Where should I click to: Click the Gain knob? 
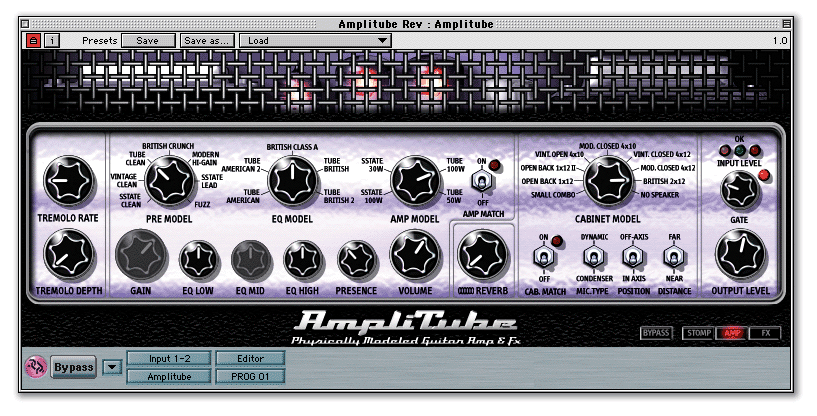pos(142,256)
